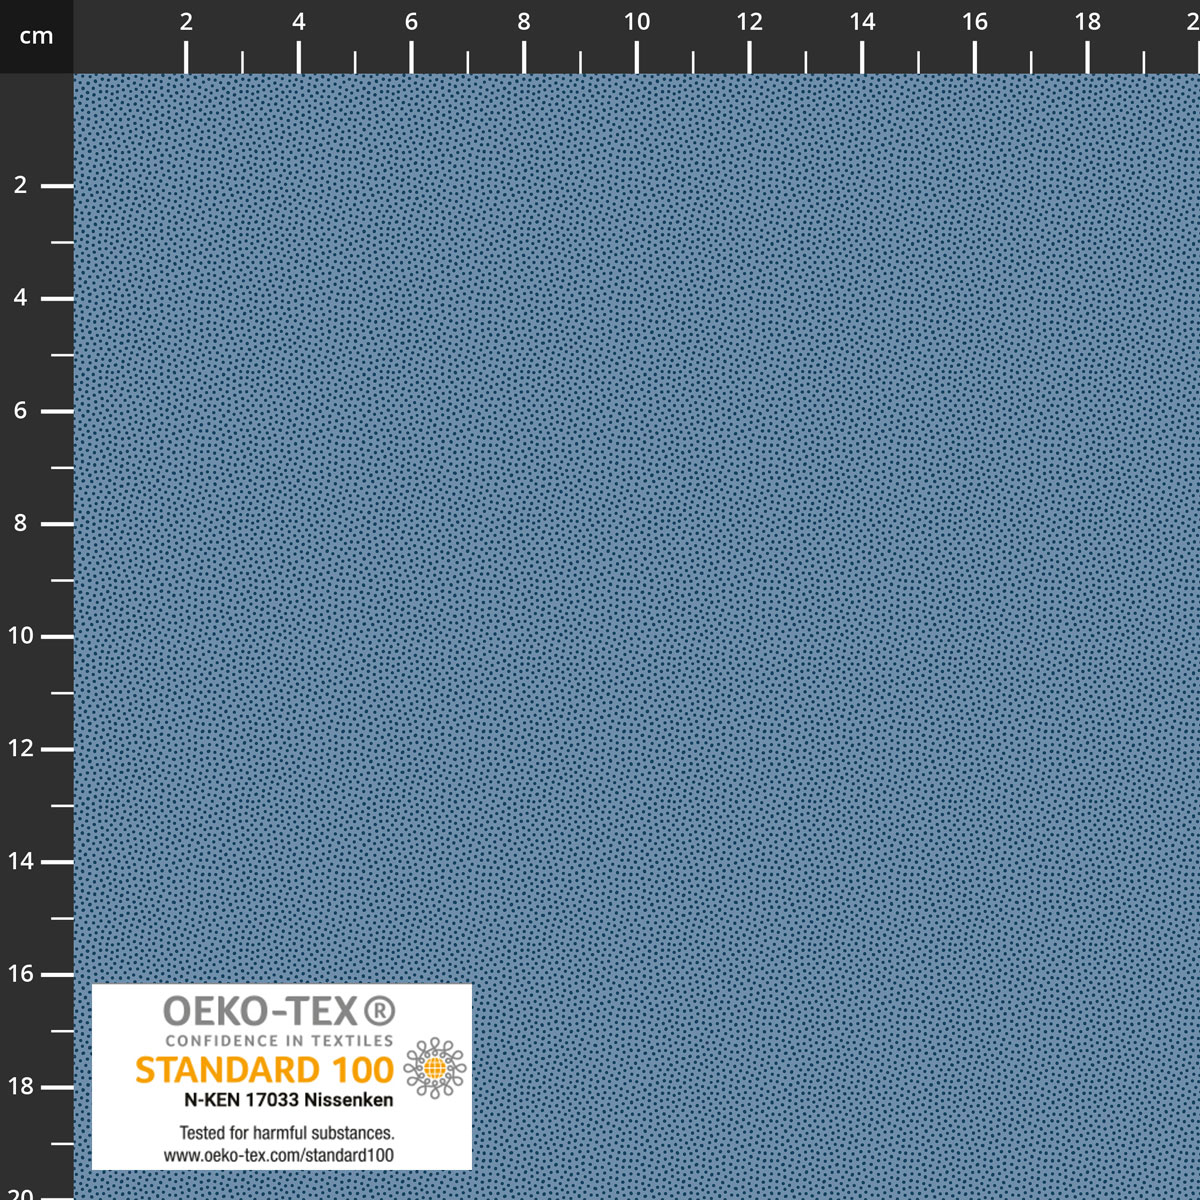Click the registered trademark symbol after OEKO-TEX

click(x=379, y=1012)
